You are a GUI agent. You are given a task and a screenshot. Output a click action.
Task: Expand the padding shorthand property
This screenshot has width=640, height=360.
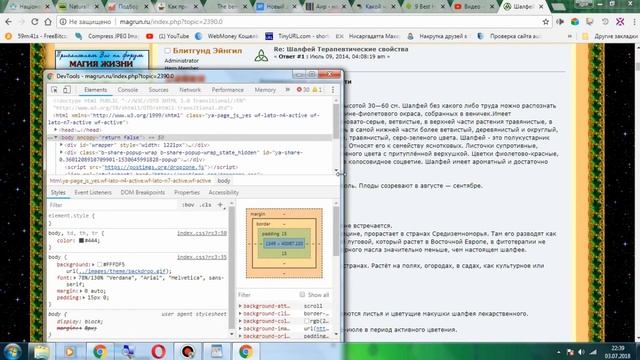tap(84, 298)
